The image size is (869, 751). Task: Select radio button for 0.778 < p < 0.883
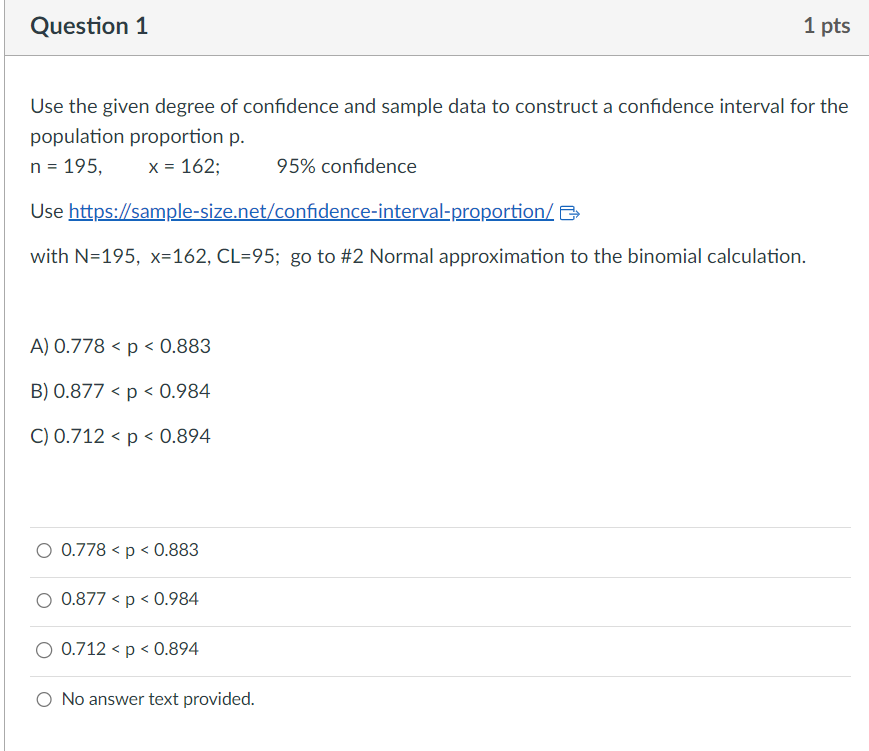(44, 549)
